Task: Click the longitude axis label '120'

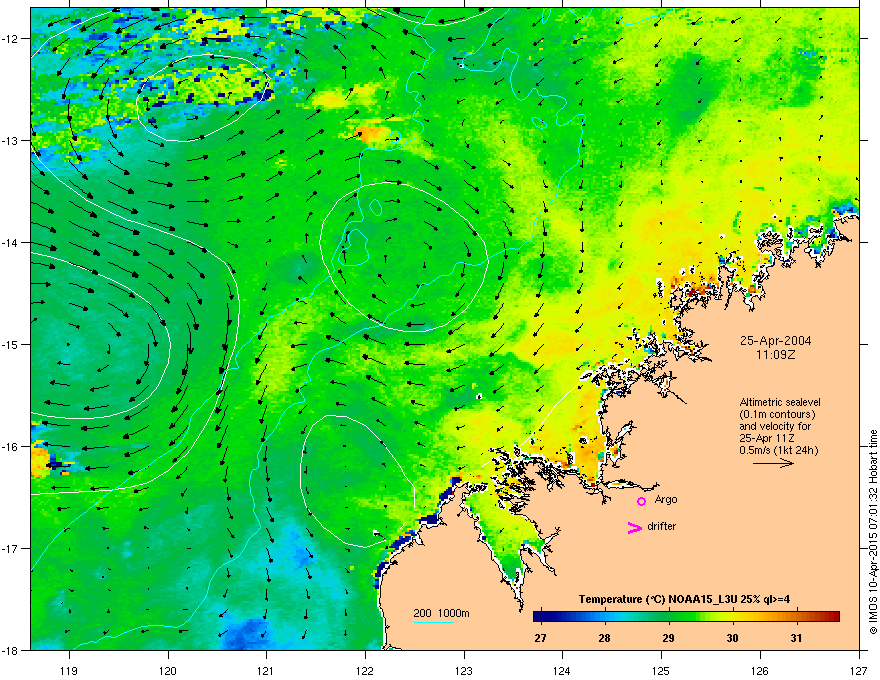Action: (168, 670)
